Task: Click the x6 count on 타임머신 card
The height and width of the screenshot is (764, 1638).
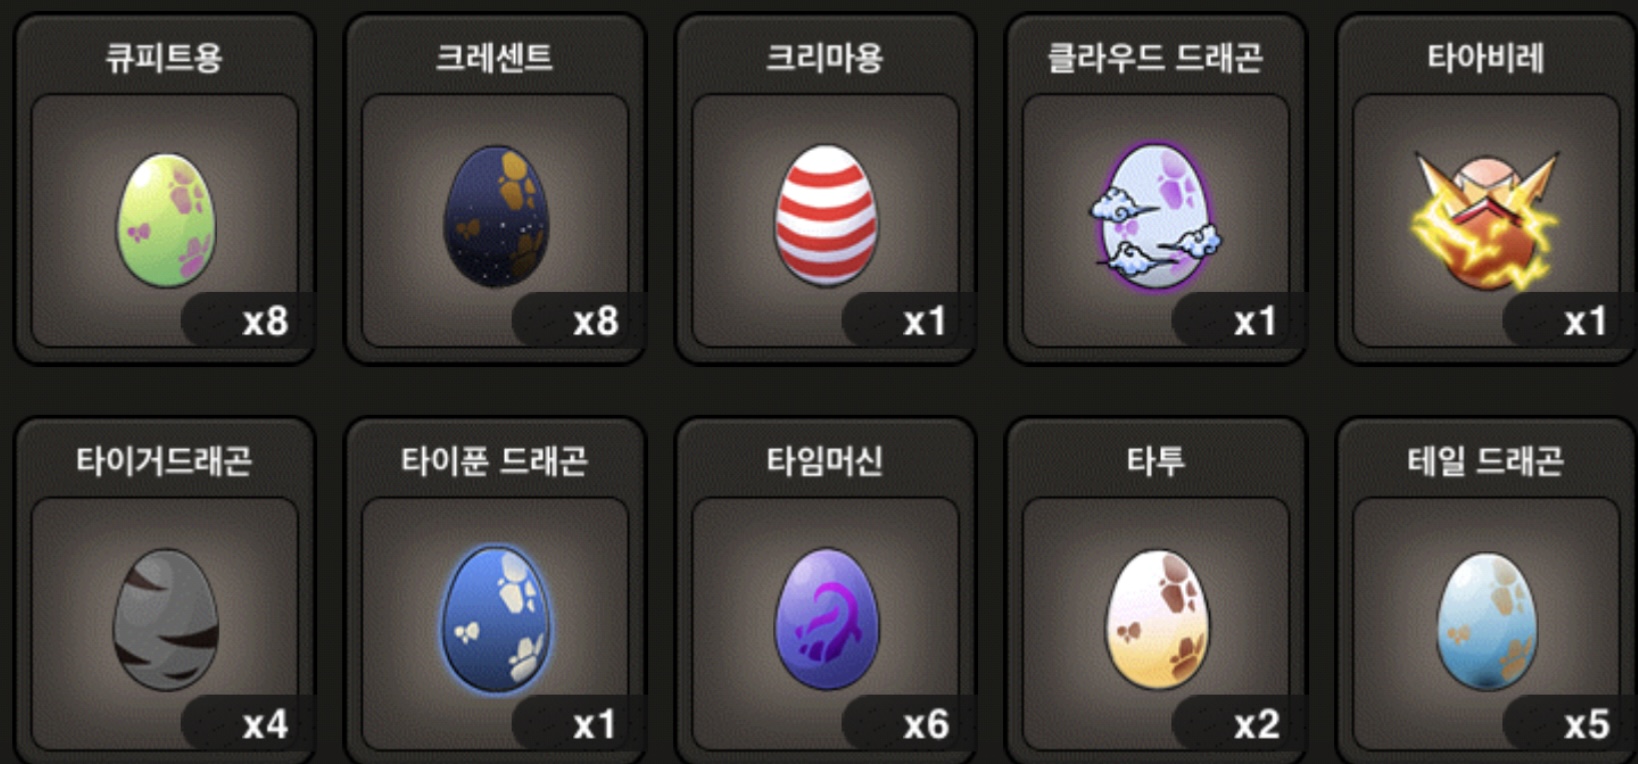Action: click(926, 724)
